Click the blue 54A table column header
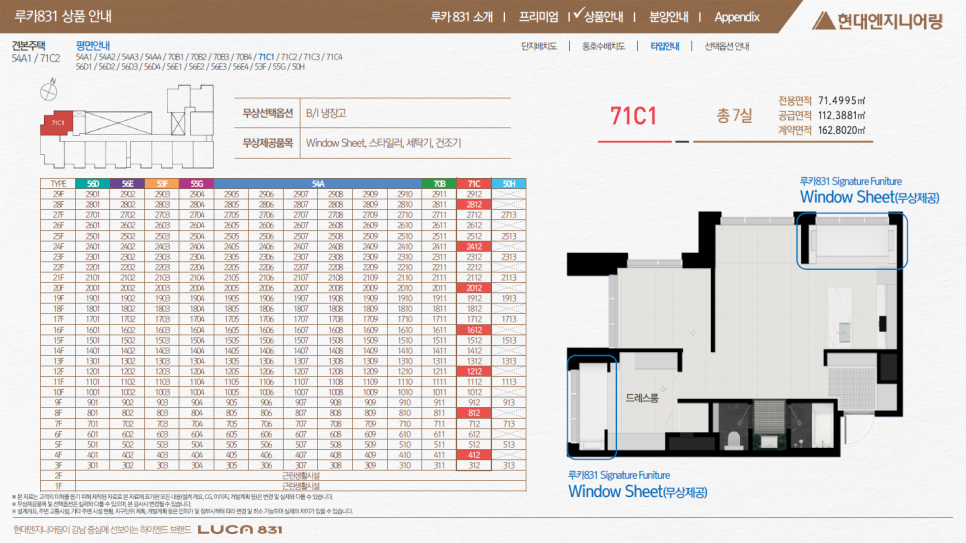Image resolution: width=966 pixels, height=543 pixels. 318,184
